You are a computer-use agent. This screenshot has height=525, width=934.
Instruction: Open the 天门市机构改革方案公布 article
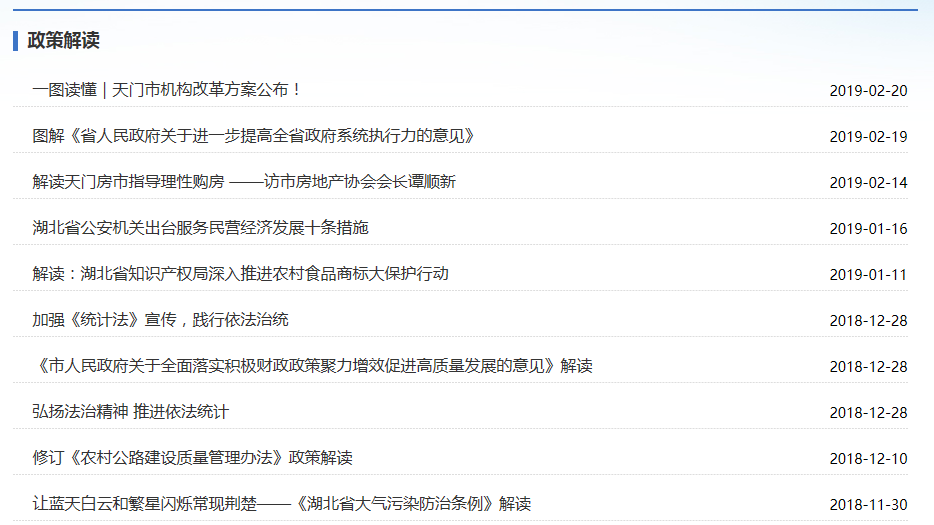tap(167, 90)
